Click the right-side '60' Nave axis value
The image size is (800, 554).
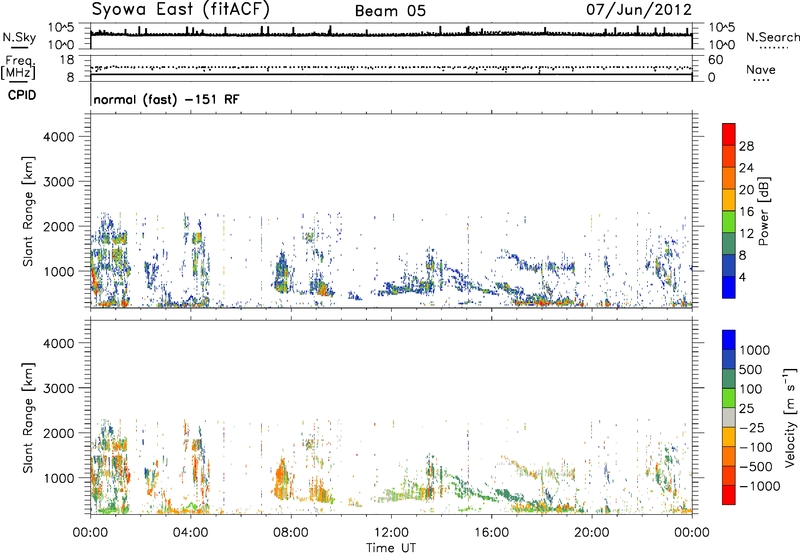tap(715, 60)
